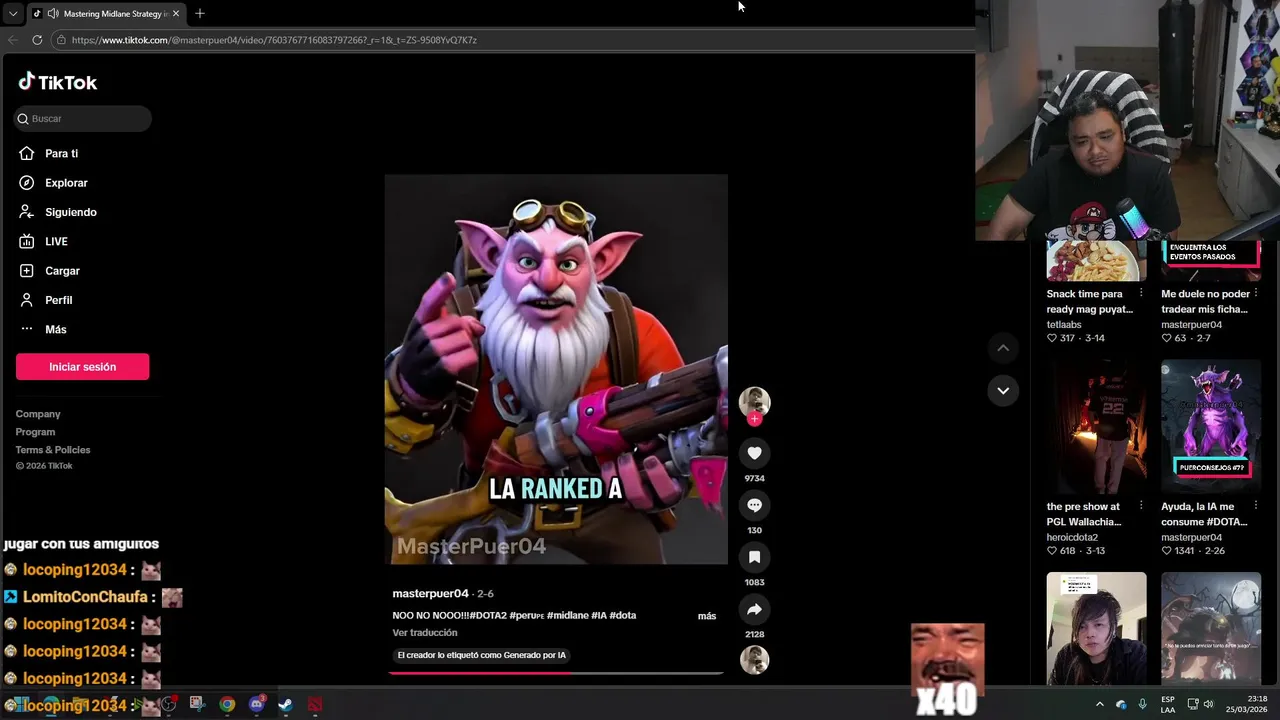Expand the Company footer section
This screenshot has width=1280, height=720.
38,414
